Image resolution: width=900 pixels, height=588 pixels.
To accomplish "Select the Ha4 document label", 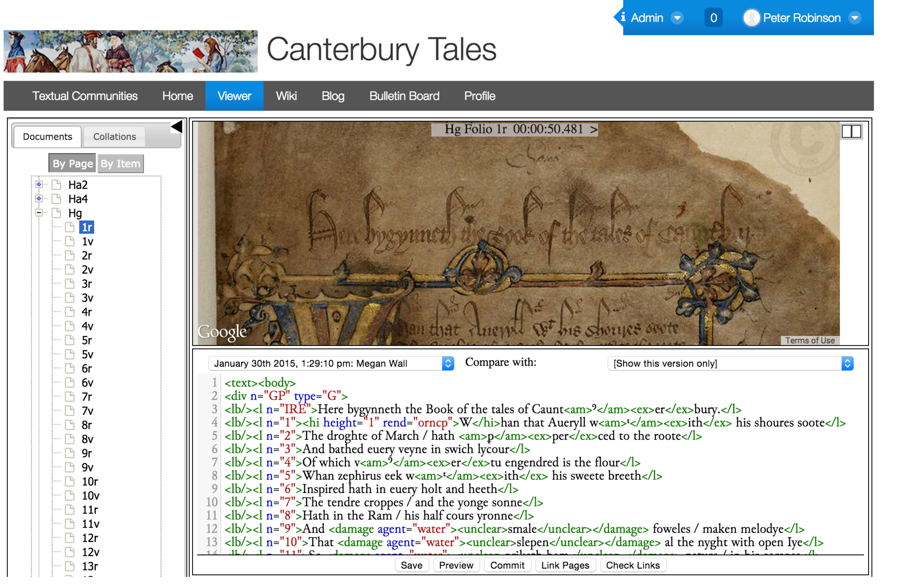I will pos(78,199).
